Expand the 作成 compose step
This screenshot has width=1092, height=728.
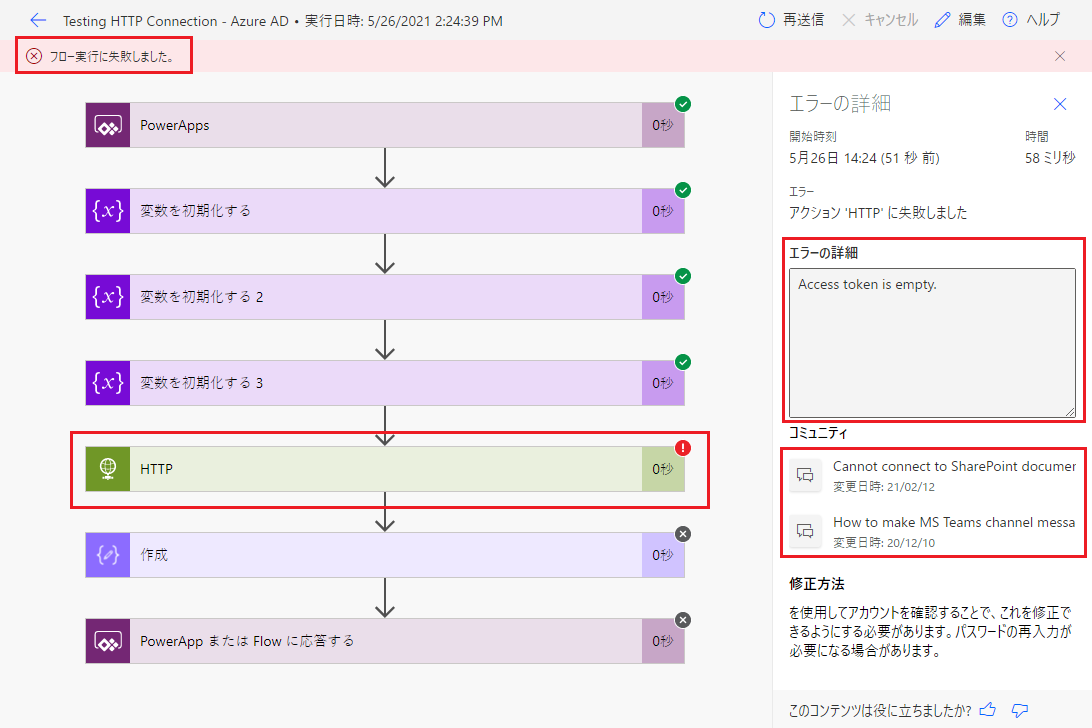click(x=385, y=555)
